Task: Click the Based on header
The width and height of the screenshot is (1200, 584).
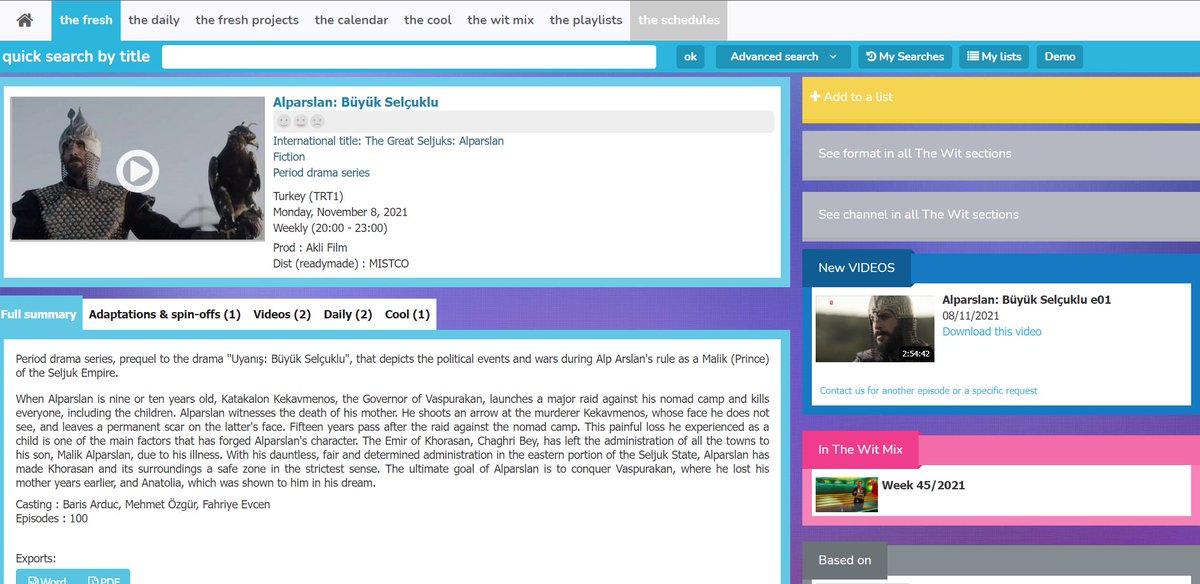Action: pyautogui.click(x=845, y=560)
